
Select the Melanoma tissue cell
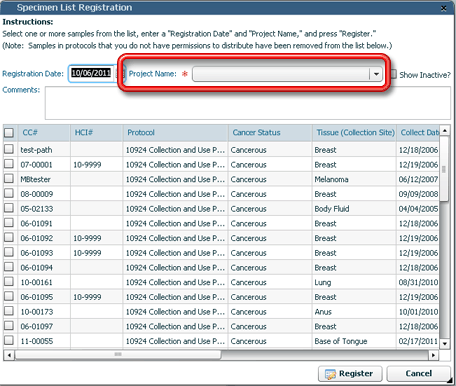point(354,179)
